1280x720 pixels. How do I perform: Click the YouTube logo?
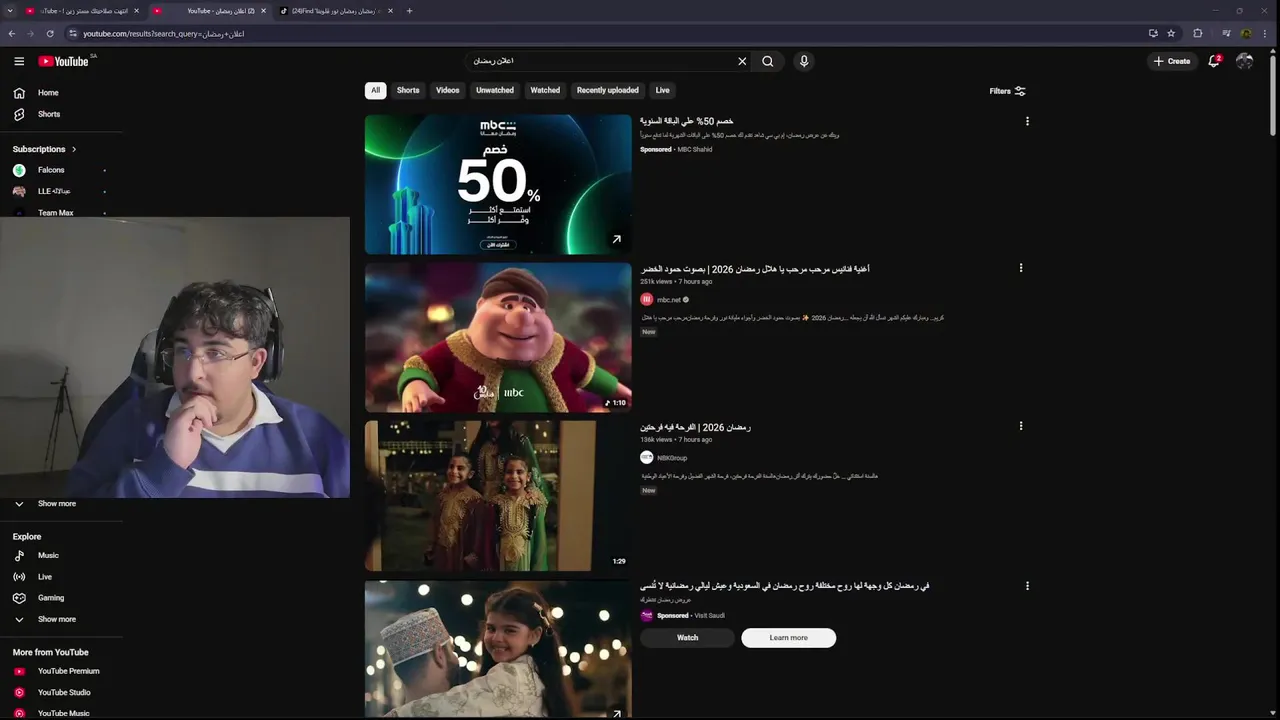(63, 61)
